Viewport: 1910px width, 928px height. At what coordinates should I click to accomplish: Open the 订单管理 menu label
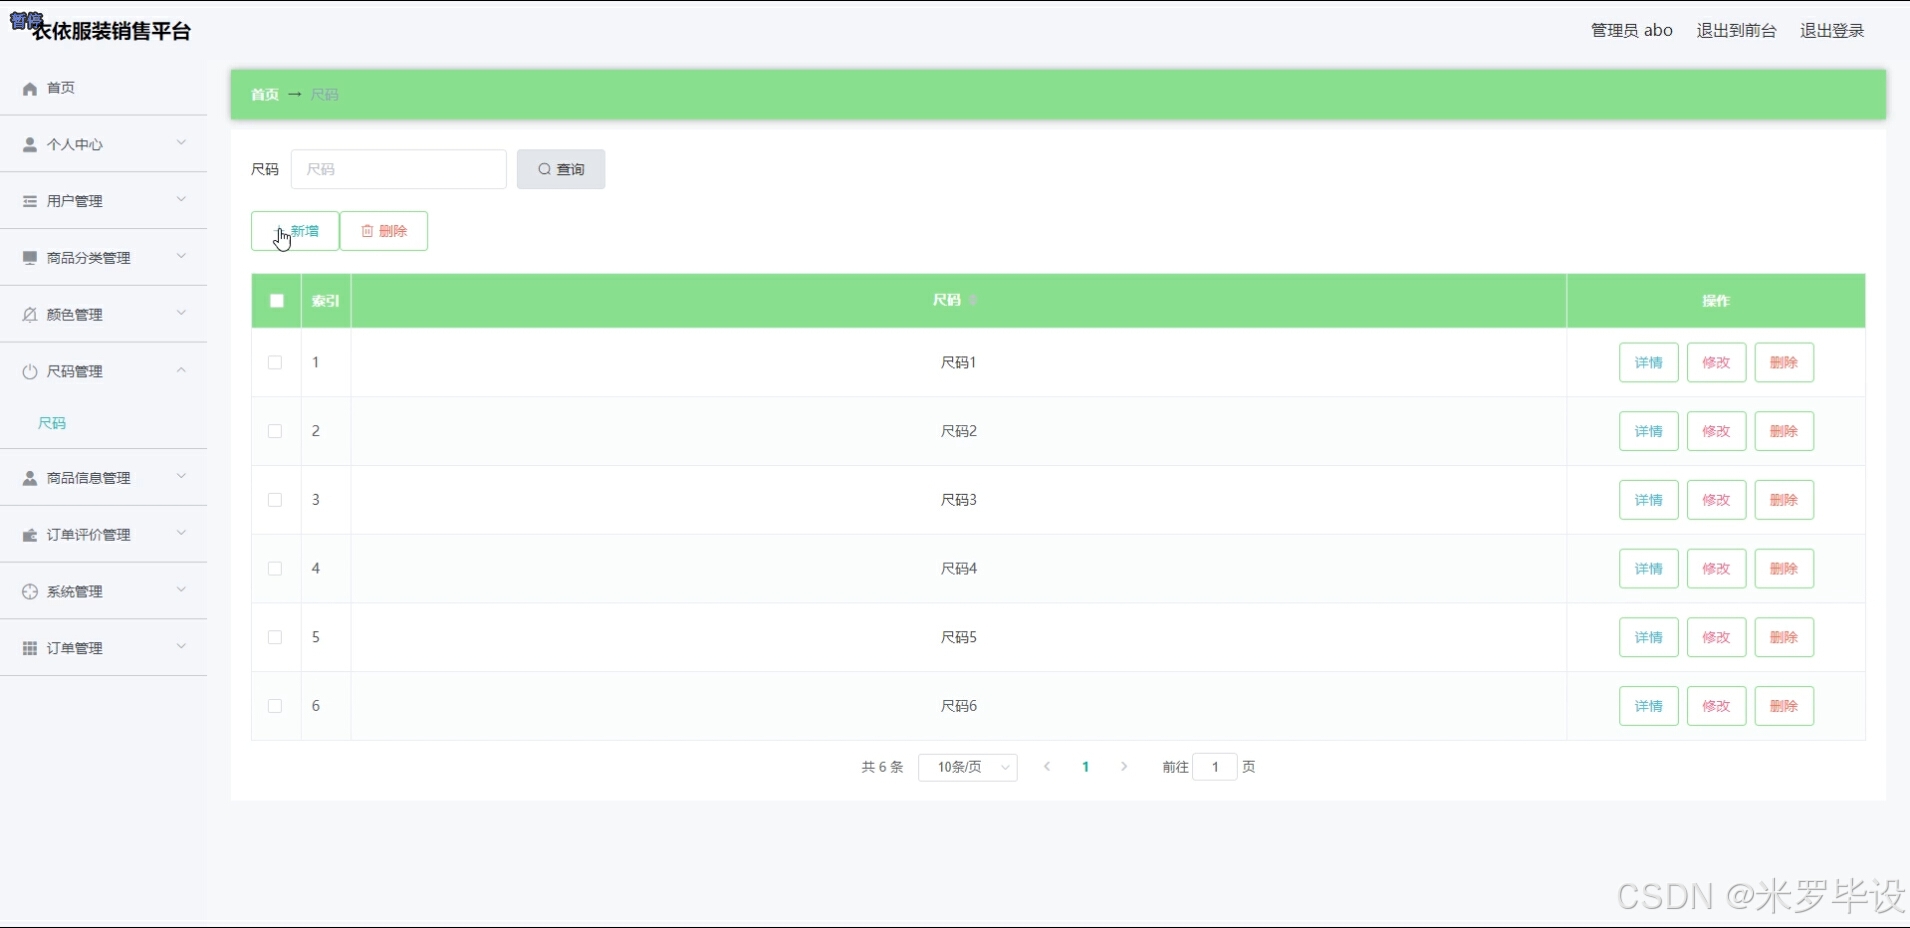[75, 648]
